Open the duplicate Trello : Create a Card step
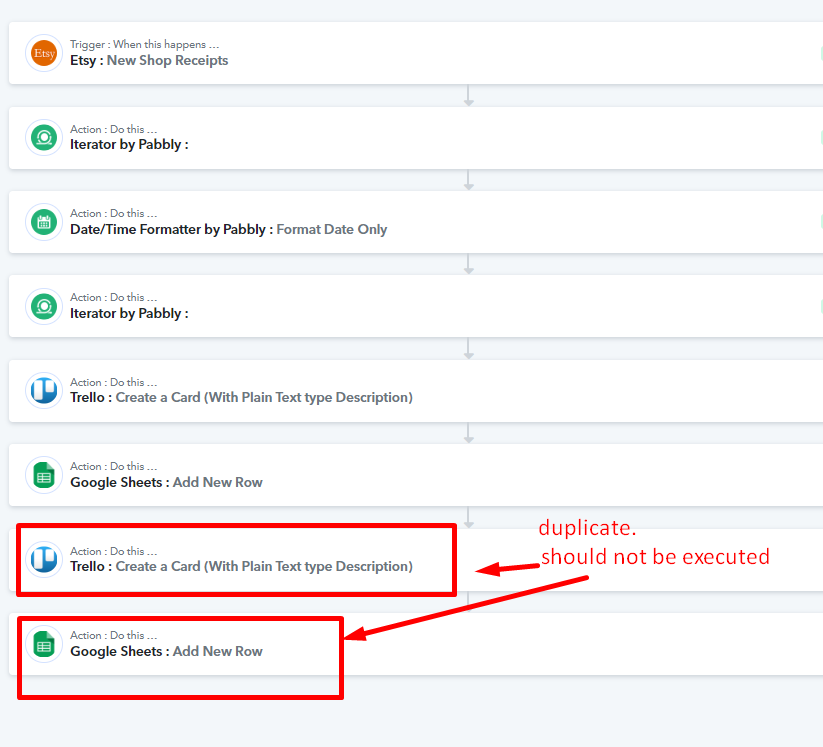Viewport: 823px width, 747px height. click(x=241, y=566)
